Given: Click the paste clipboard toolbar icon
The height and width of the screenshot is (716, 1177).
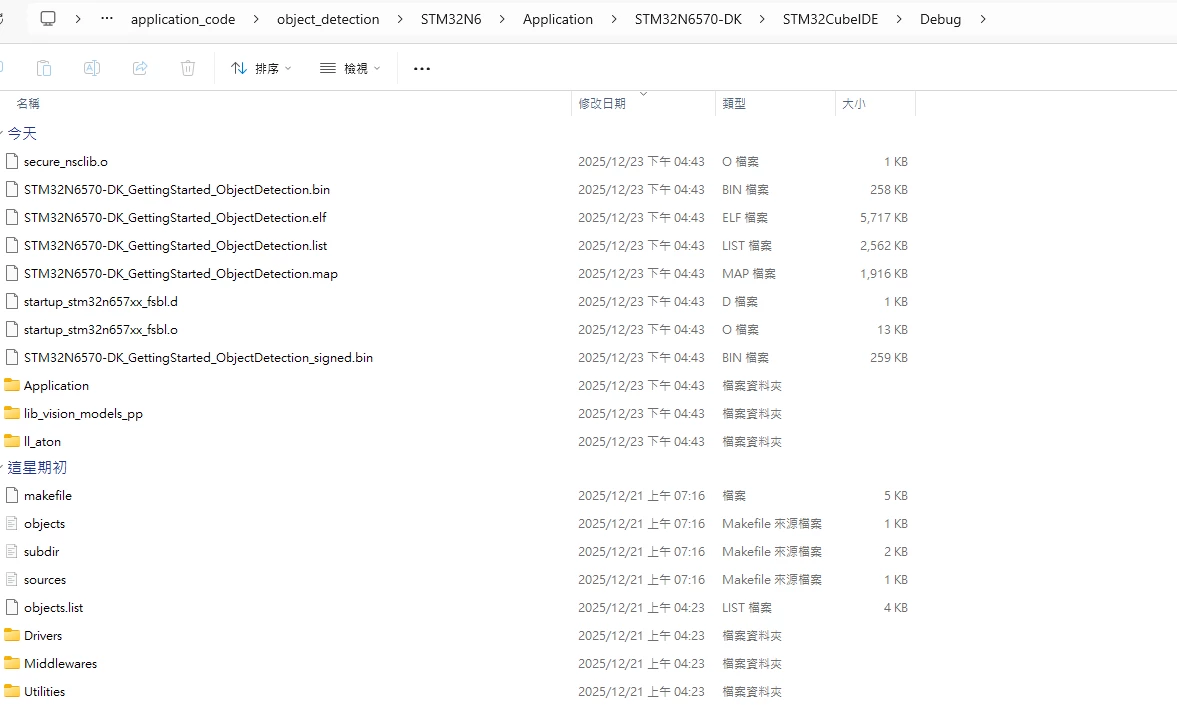Looking at the screenshot, I should click(x=44, y=68).
